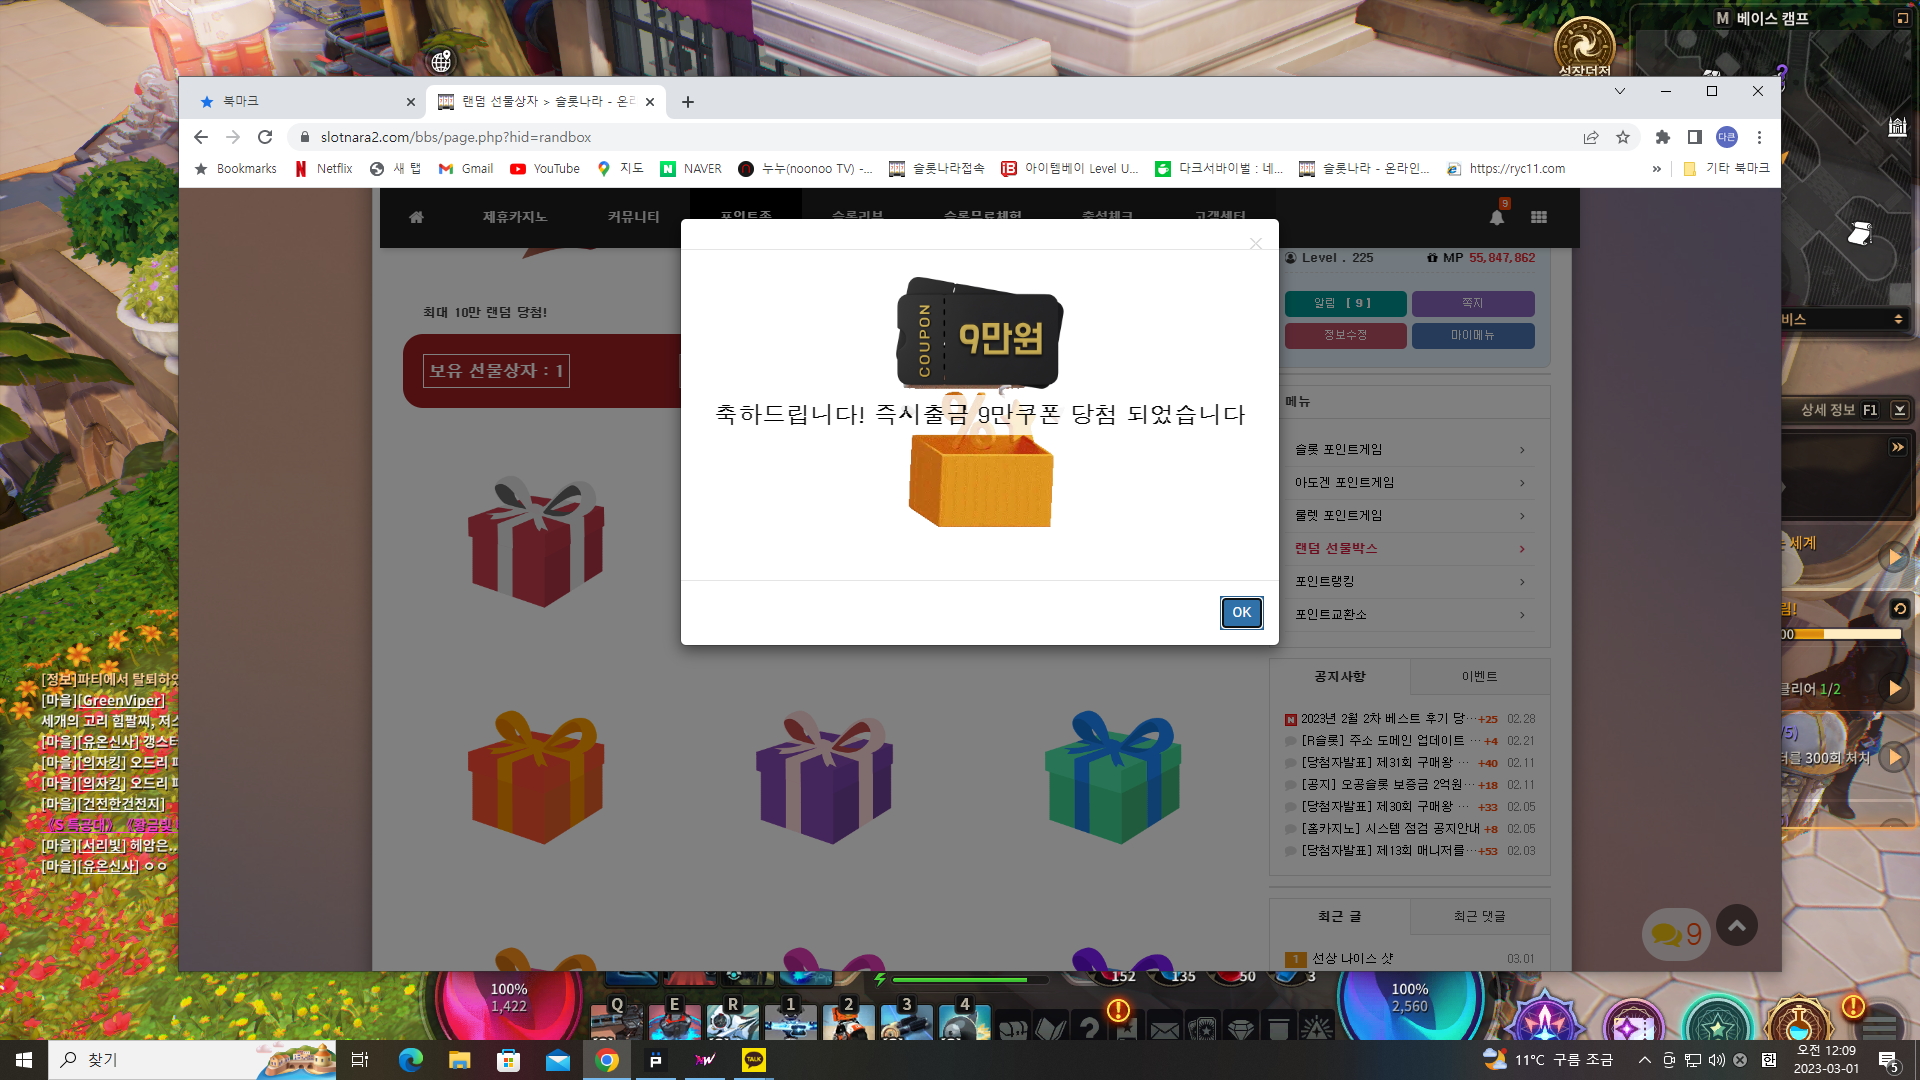The width and height of the screenshot is (1920, 1080).
Task: Open the Netflix bookmark
Action: [324, 169]
